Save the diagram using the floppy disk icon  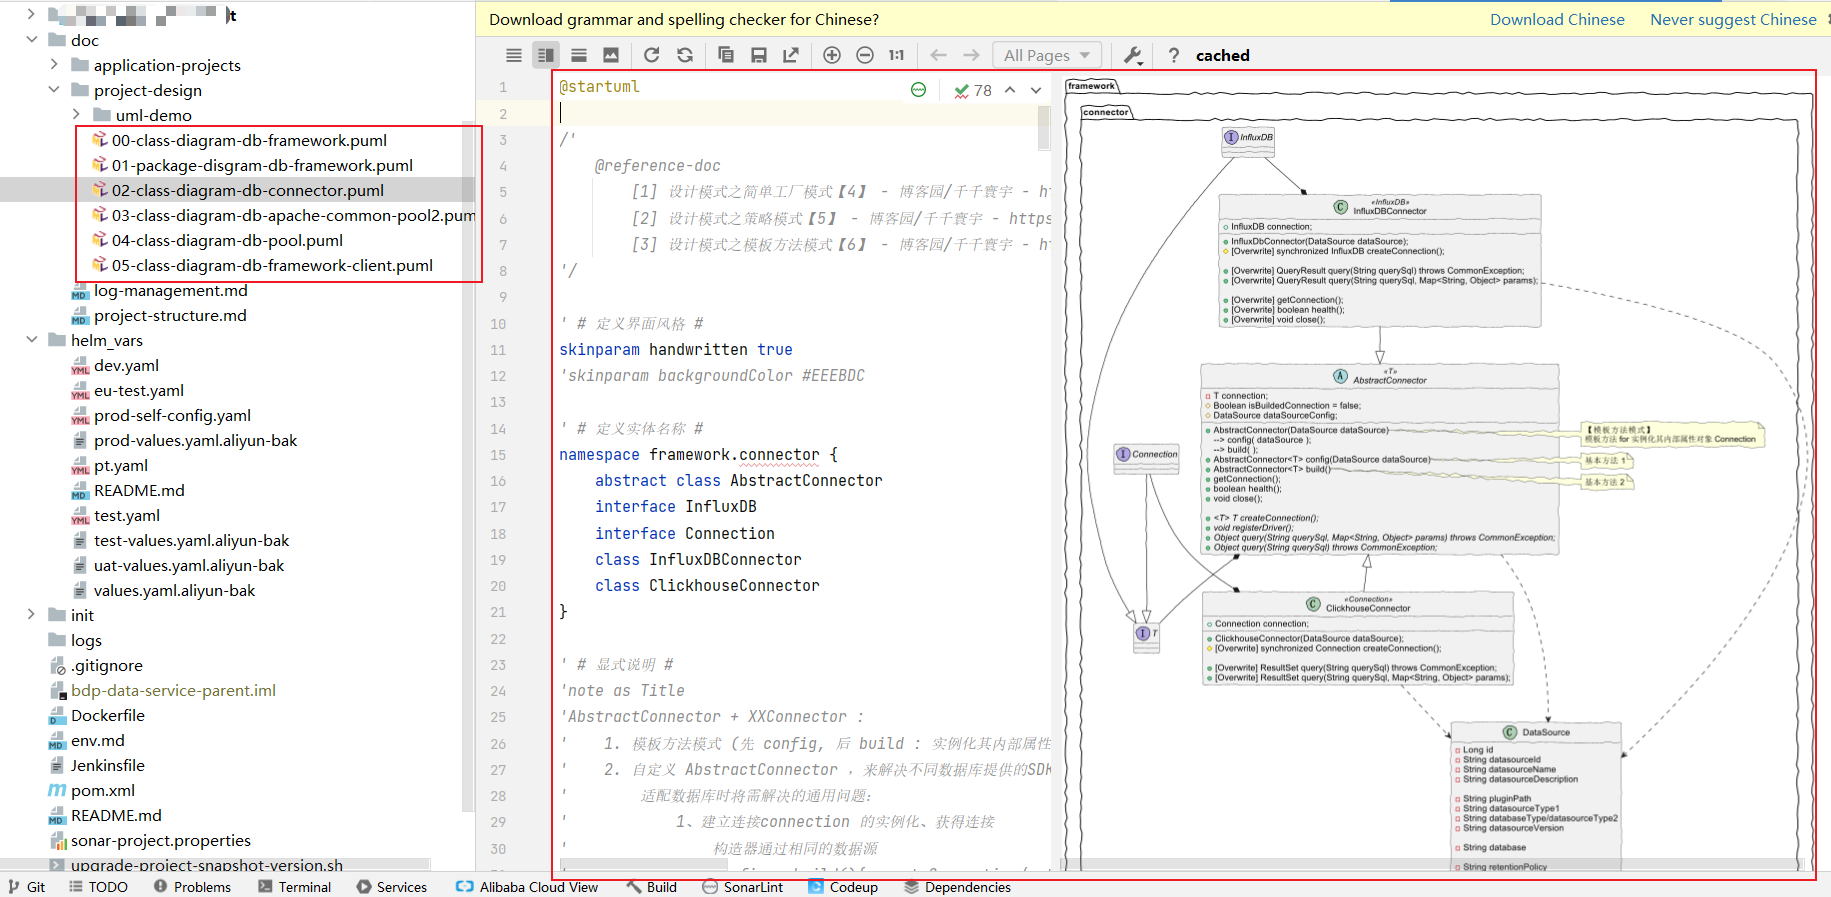[759, 55]
